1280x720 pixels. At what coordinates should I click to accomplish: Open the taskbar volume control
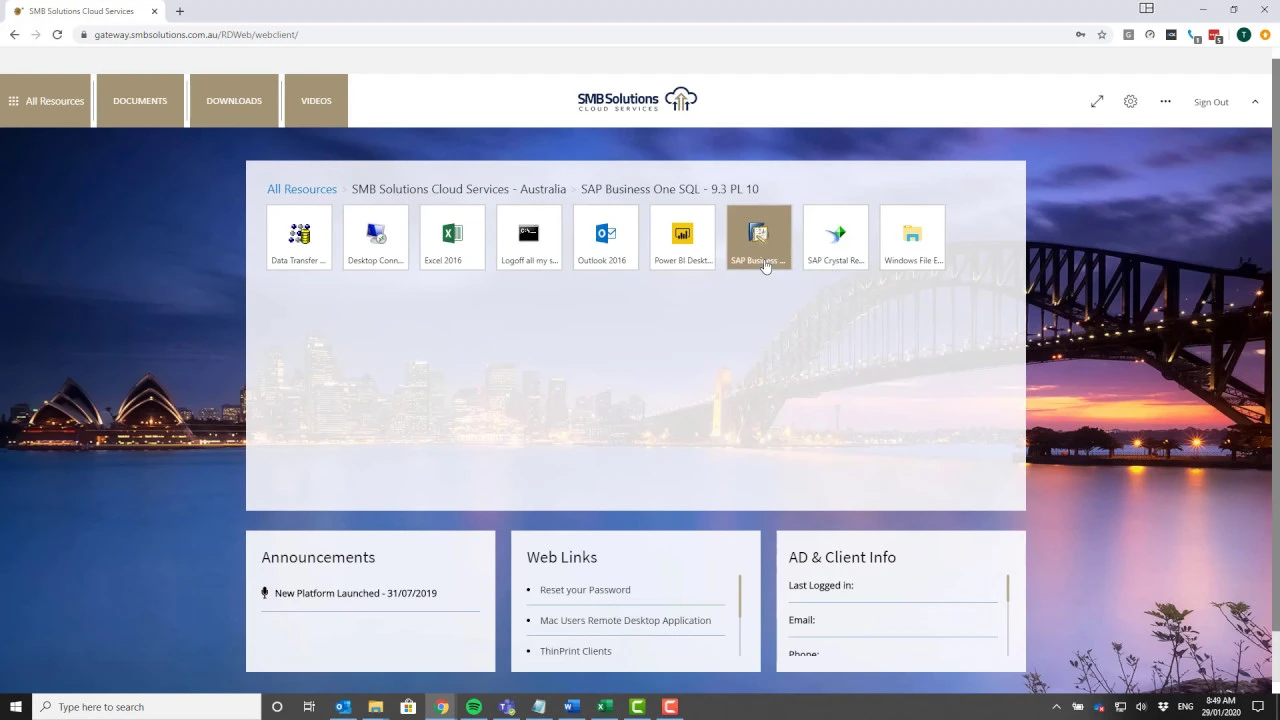(x=1141, y=707)
